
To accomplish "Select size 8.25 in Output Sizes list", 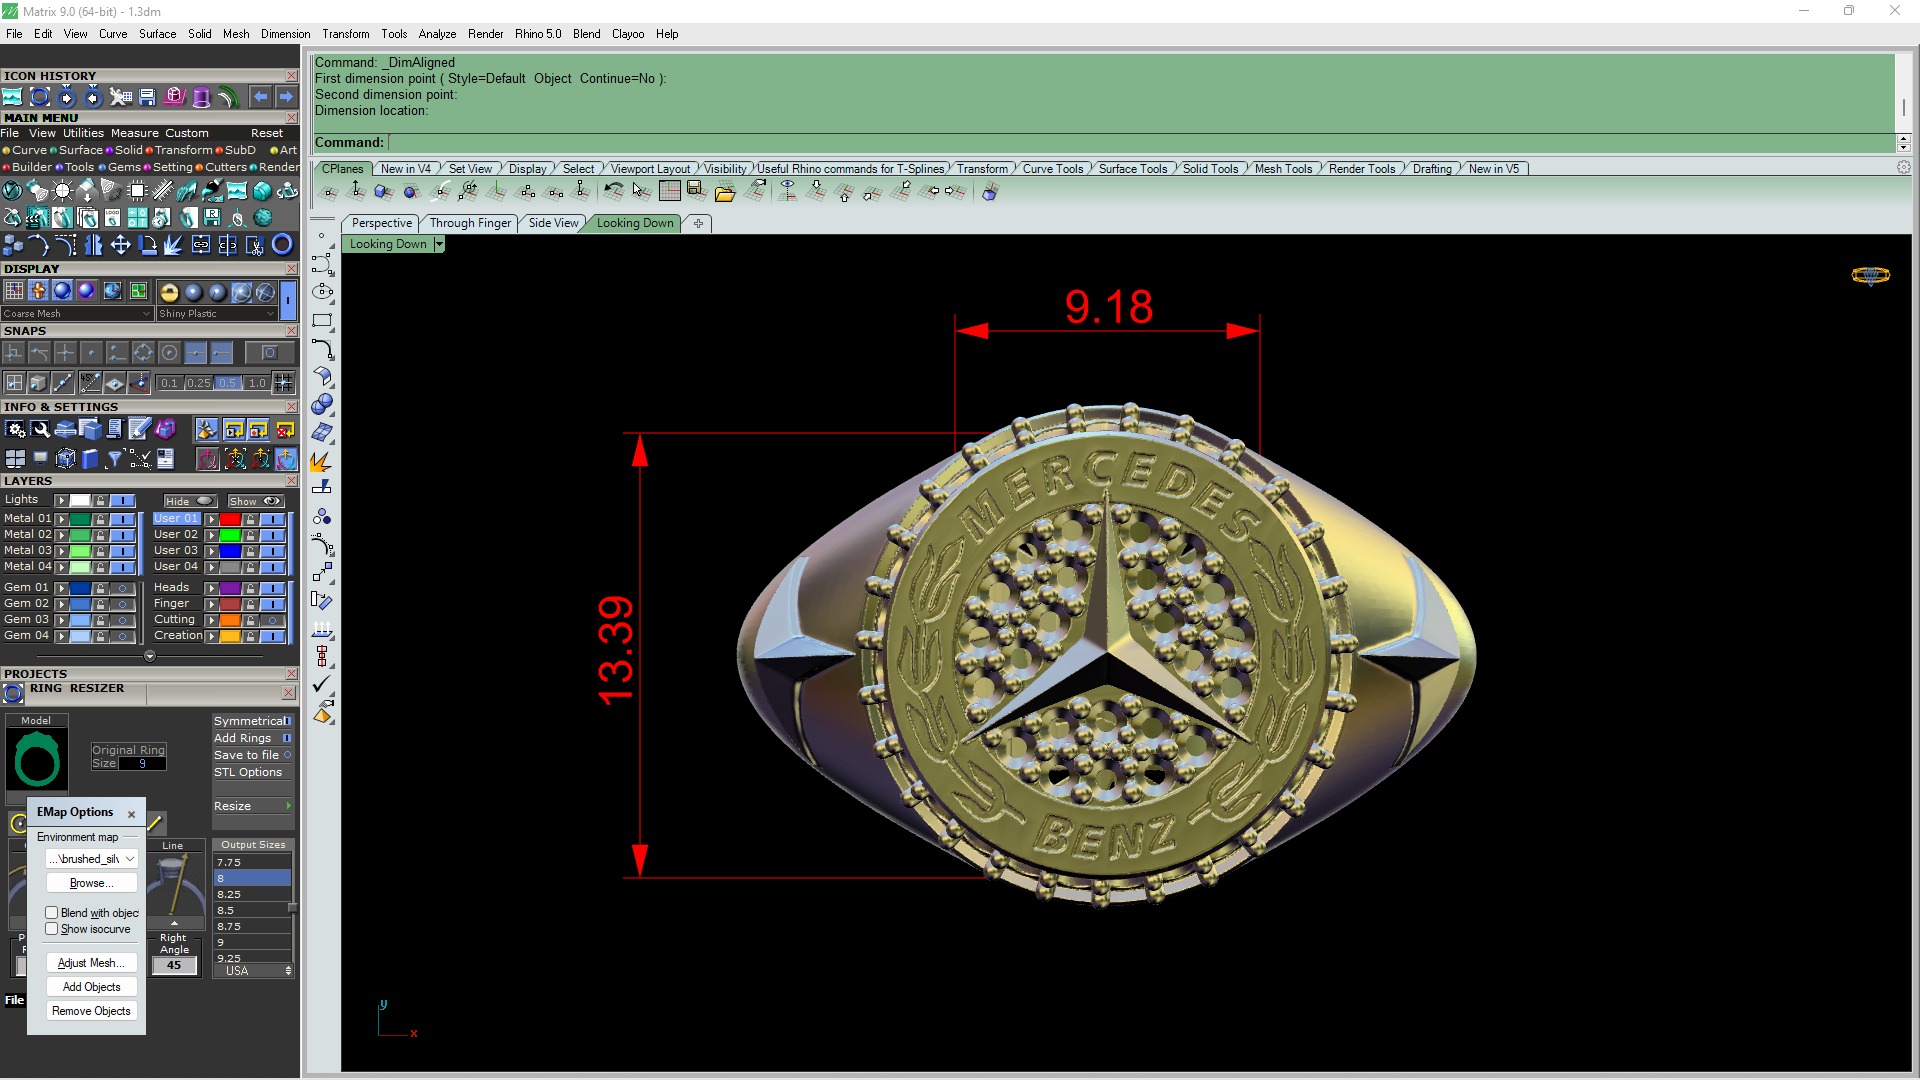I will click(252, 895).
